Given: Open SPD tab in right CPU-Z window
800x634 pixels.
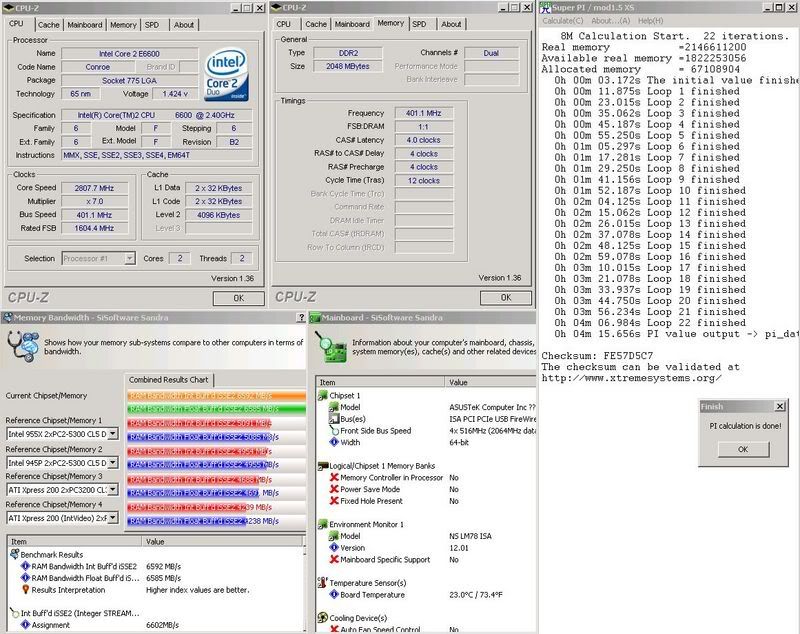Looking at the screenshot, I should click(x=419, y=24).
